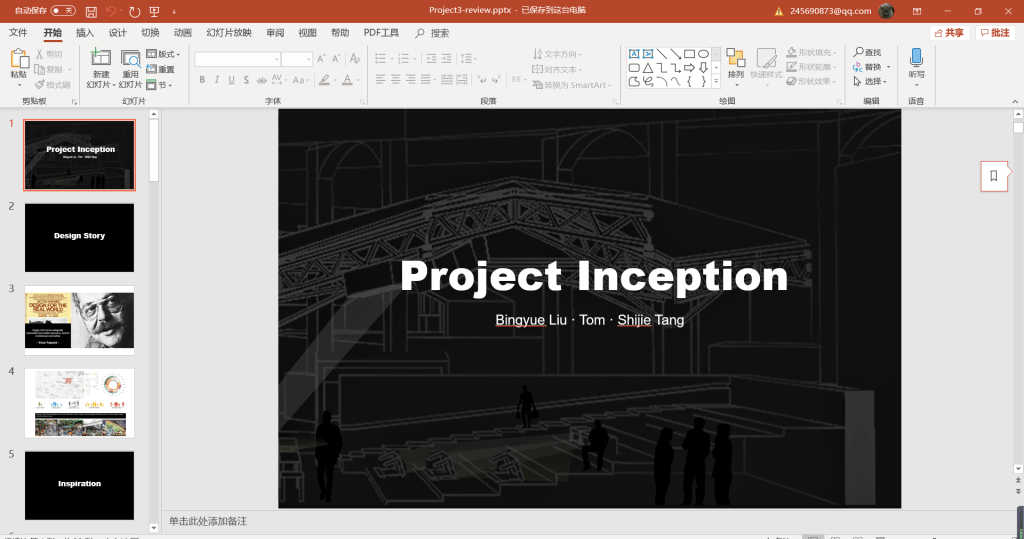Viewport: 1024px width, 539px height.
Task: Start slideshow from beginning icon in title bar
Action: pyautogui.click(x=154, y=11)
